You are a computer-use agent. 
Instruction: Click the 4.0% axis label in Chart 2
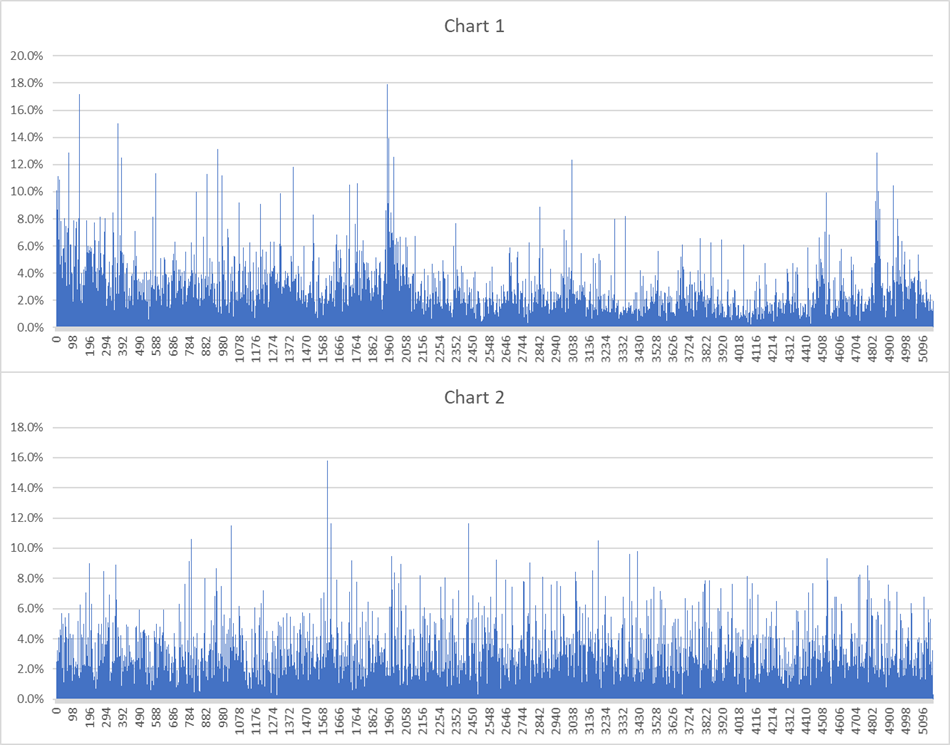click(30, 639)
